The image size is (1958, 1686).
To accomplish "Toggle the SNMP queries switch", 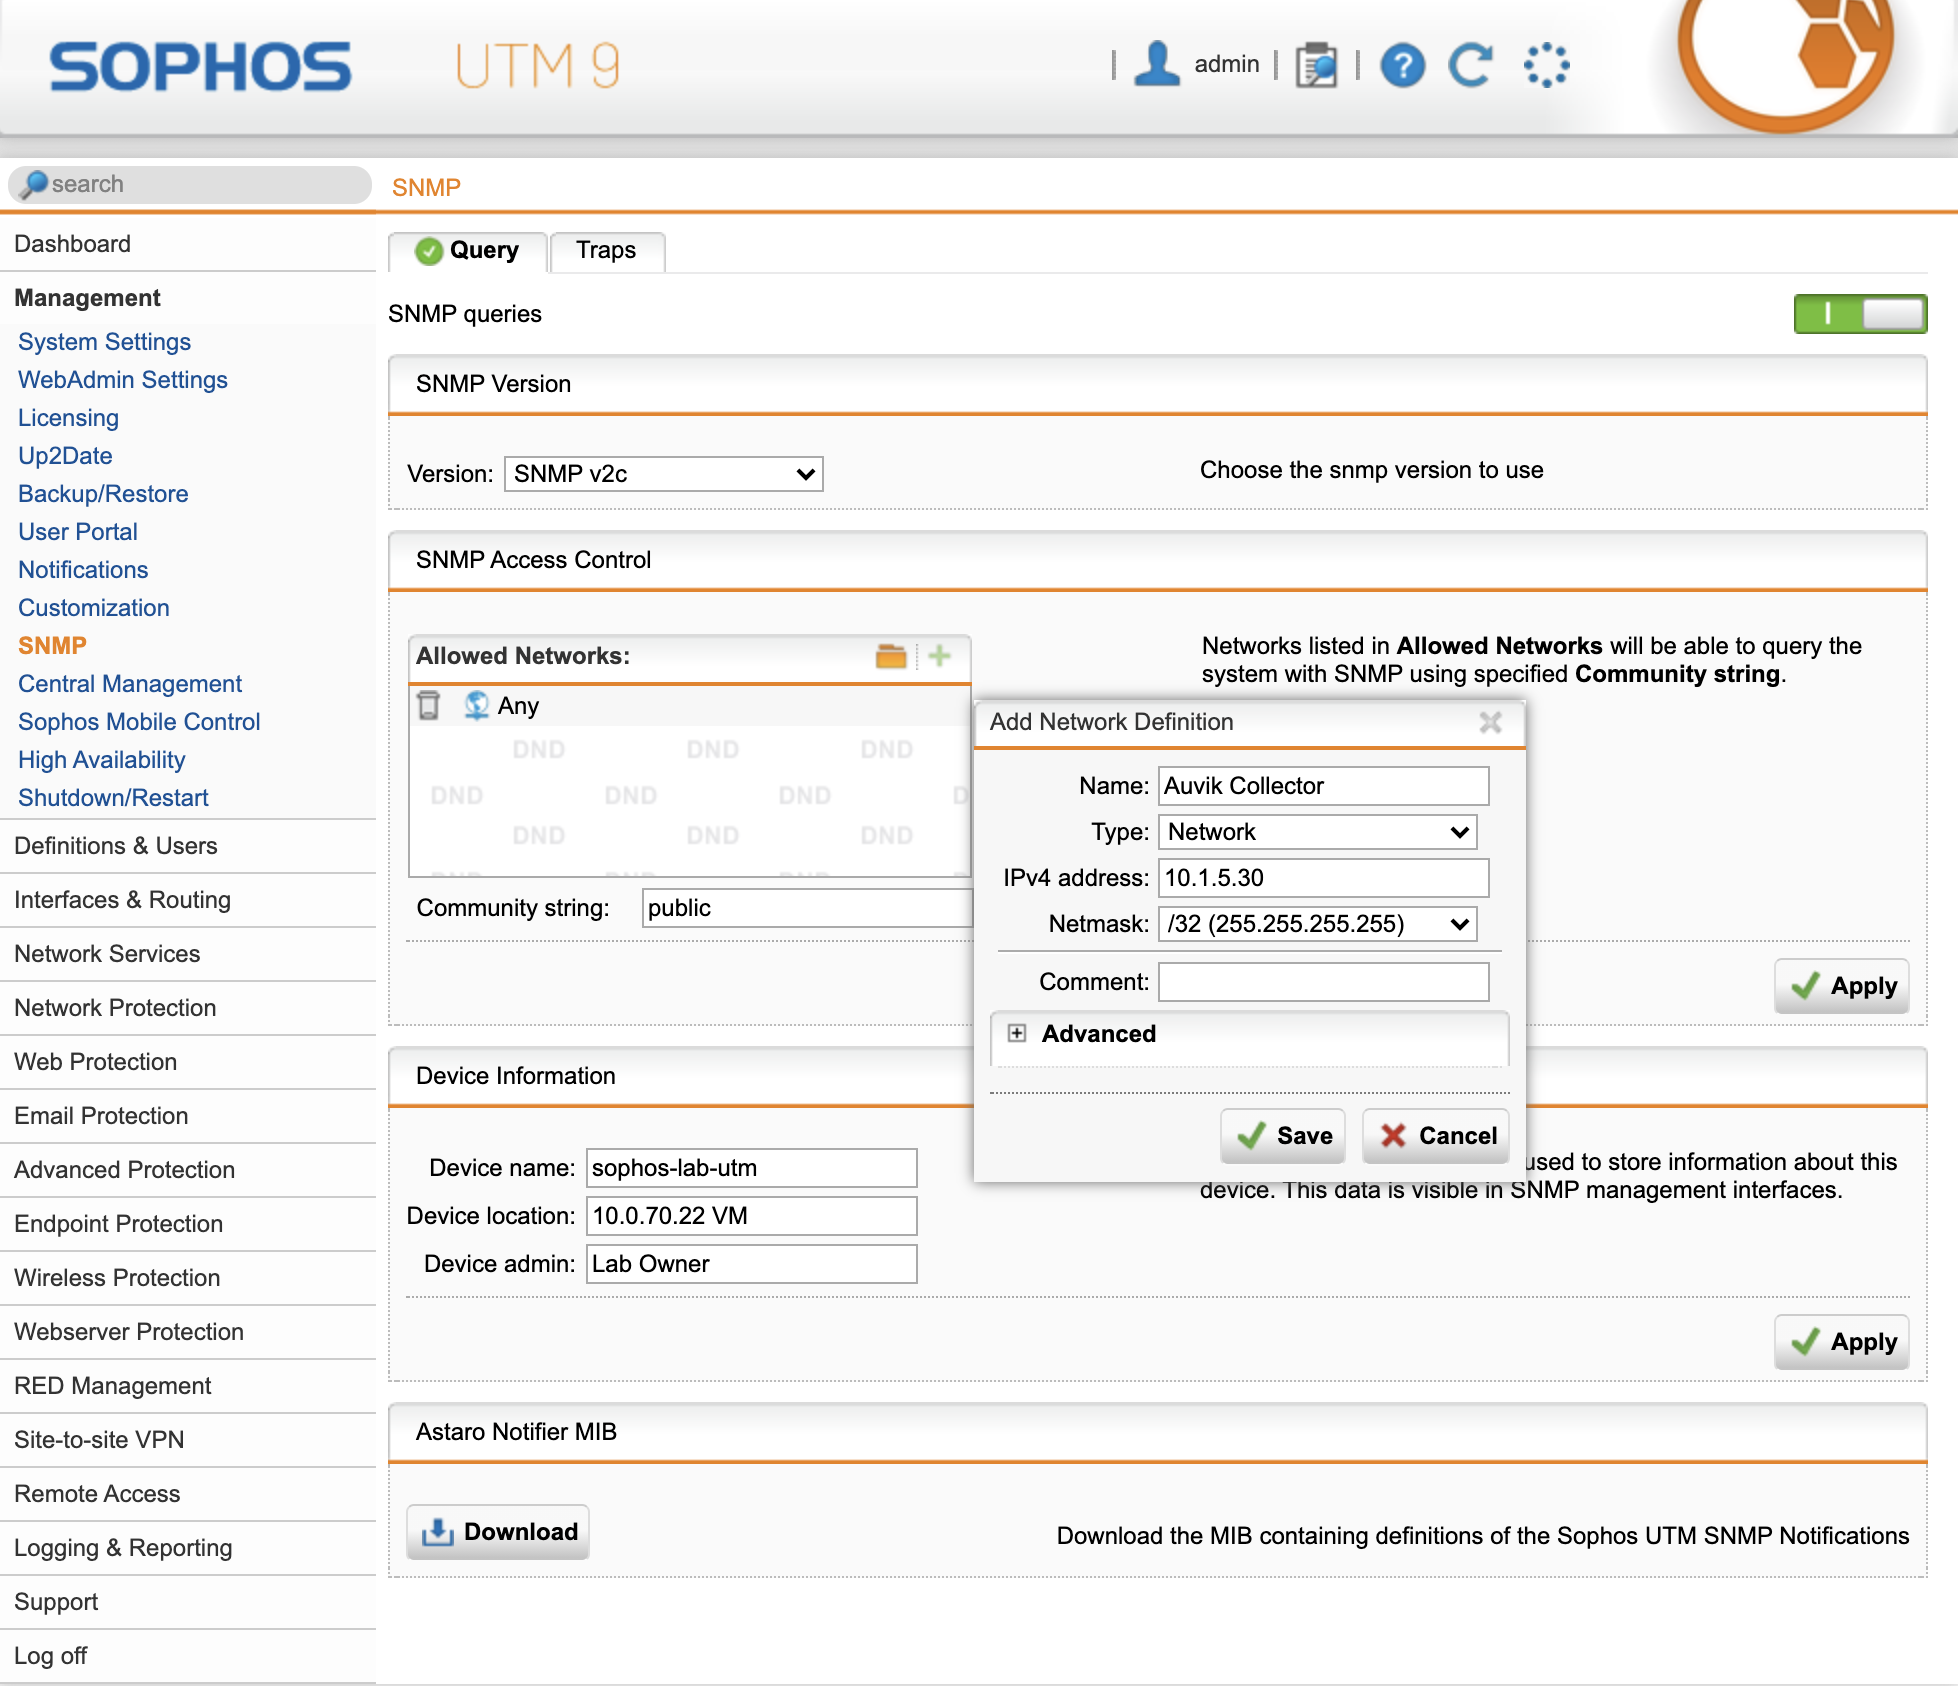I will (1860, 314).
